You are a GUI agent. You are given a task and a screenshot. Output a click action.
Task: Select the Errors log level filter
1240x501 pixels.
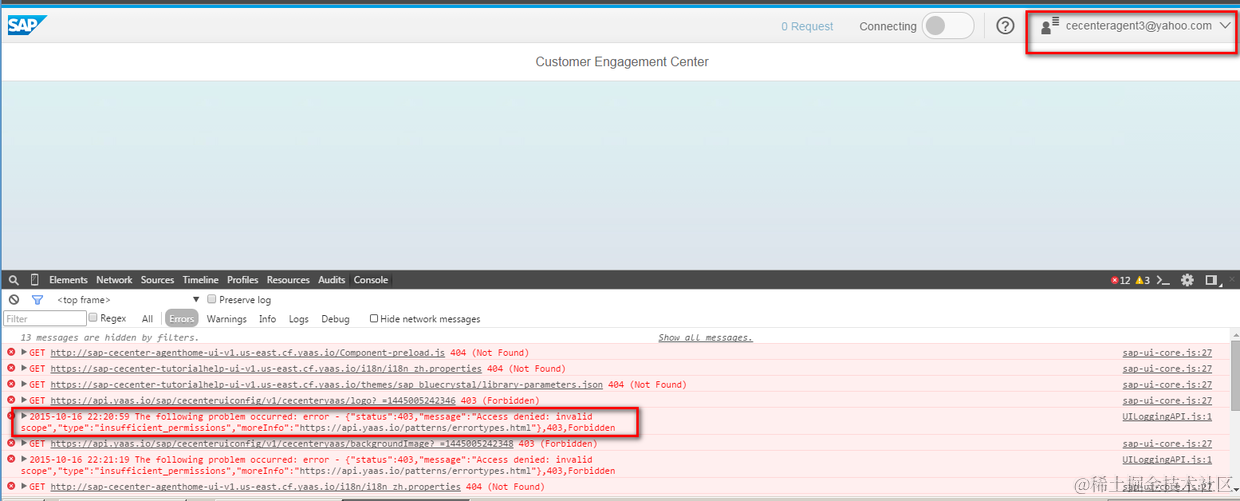[181, 319]
